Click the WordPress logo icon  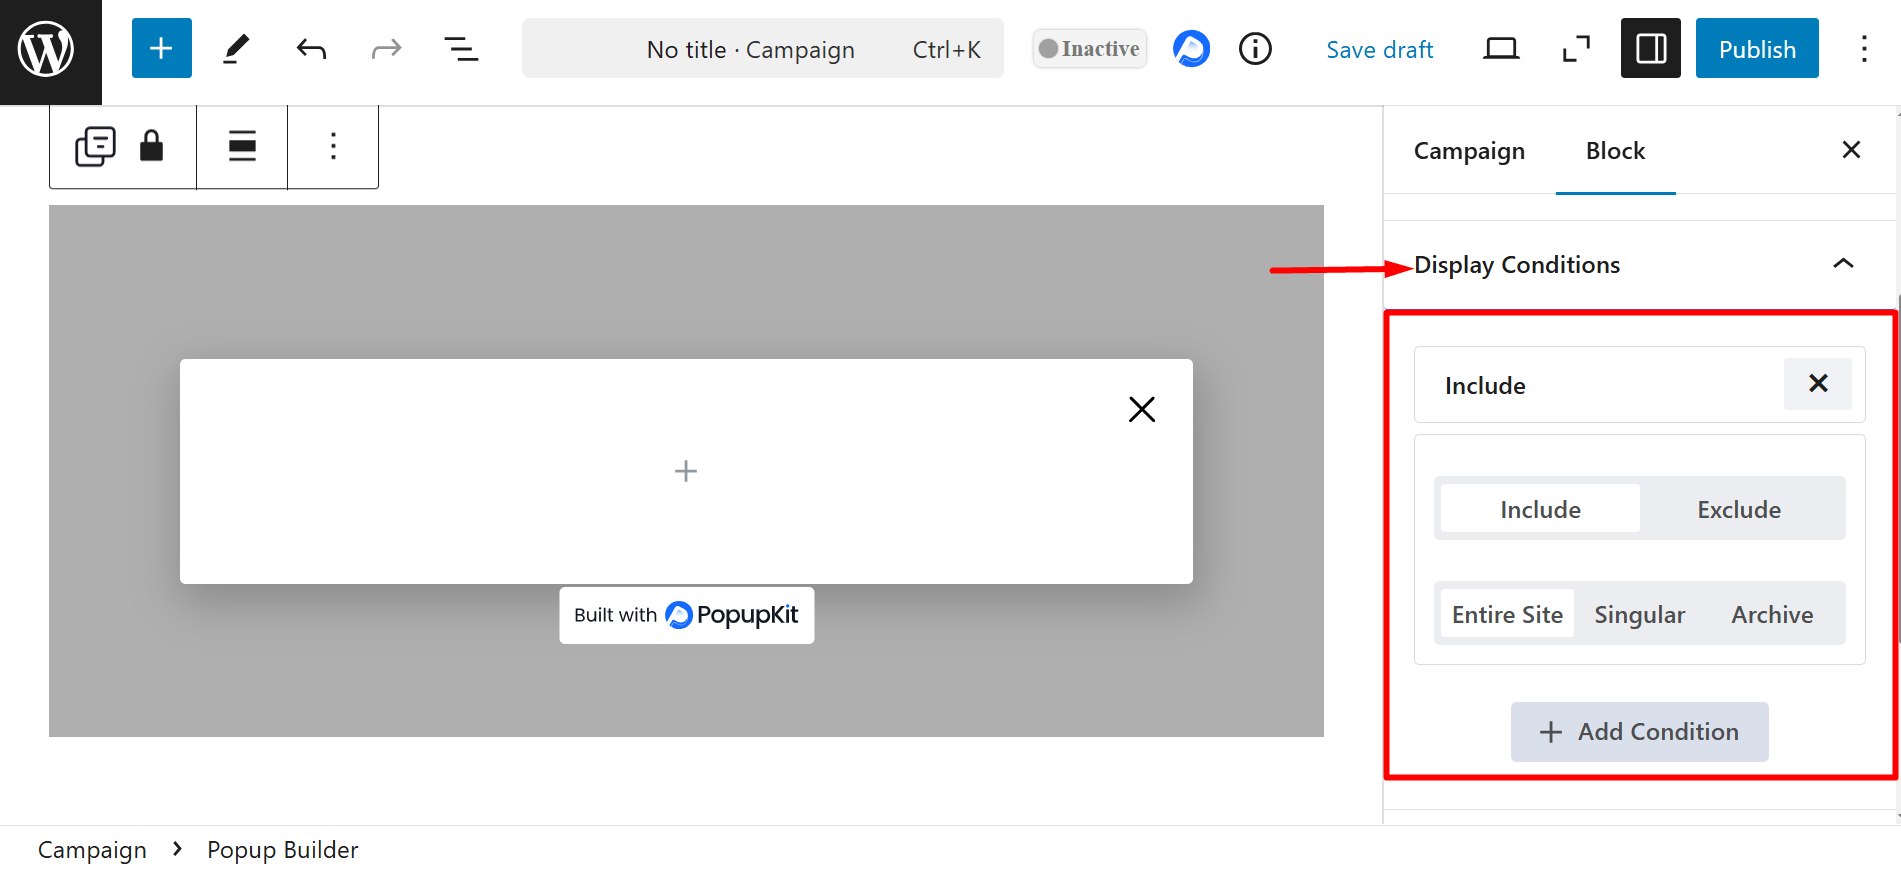coord(47,49)
